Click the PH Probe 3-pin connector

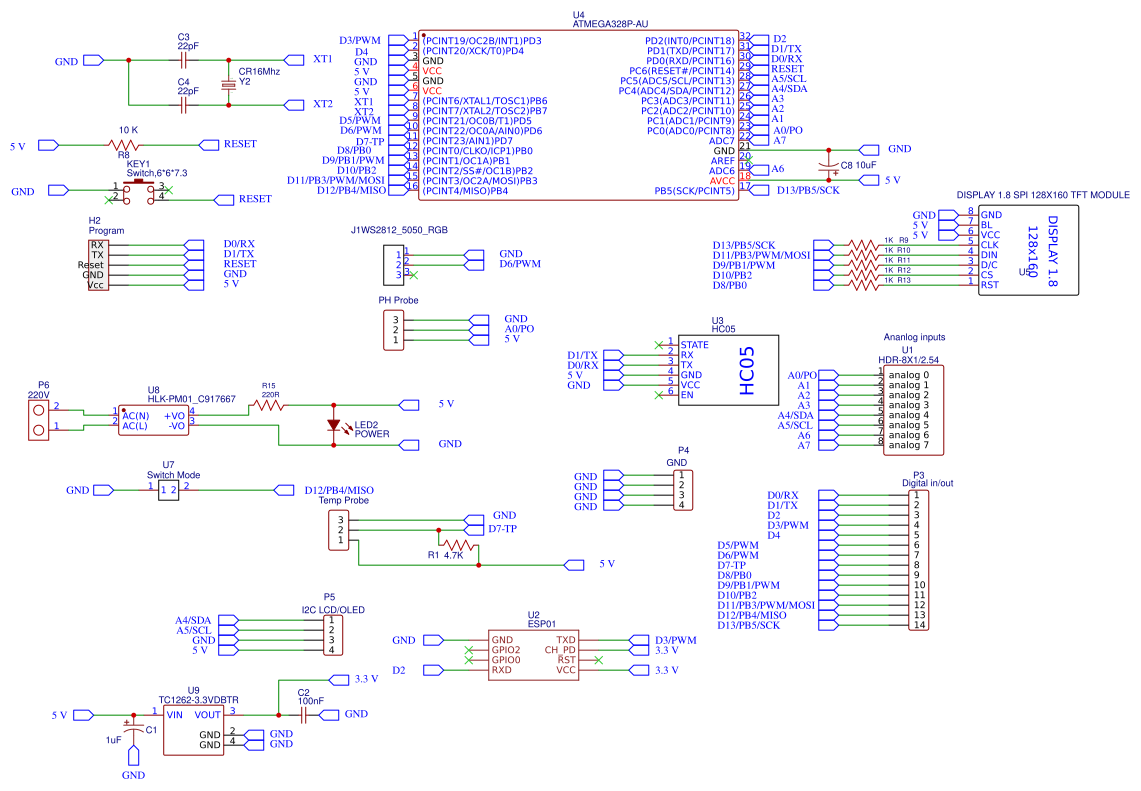point(393,330)
